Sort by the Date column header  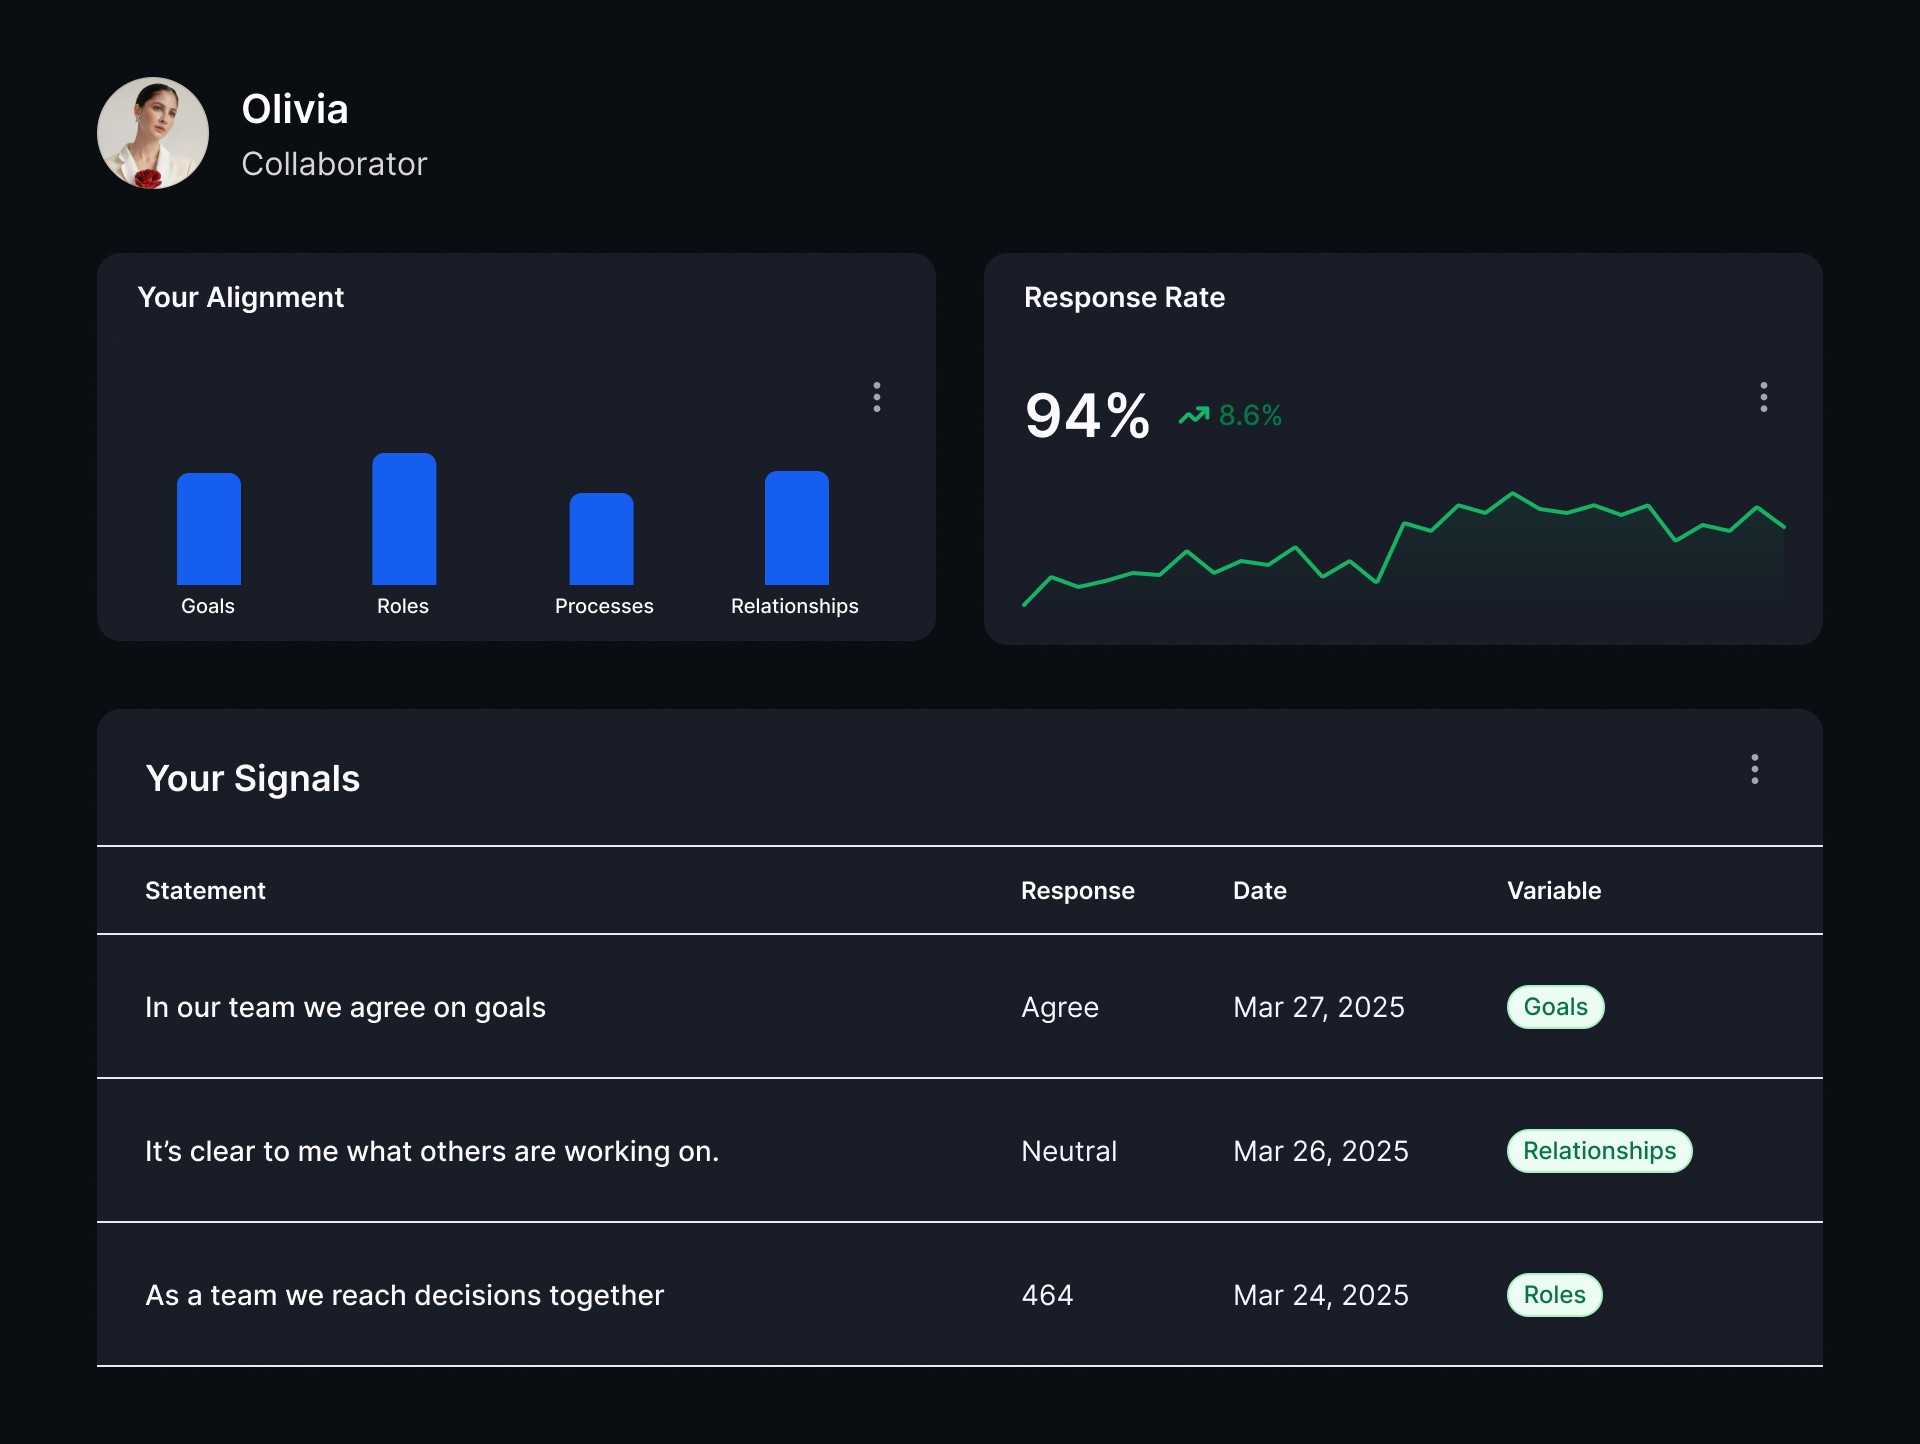point(1260,891)
